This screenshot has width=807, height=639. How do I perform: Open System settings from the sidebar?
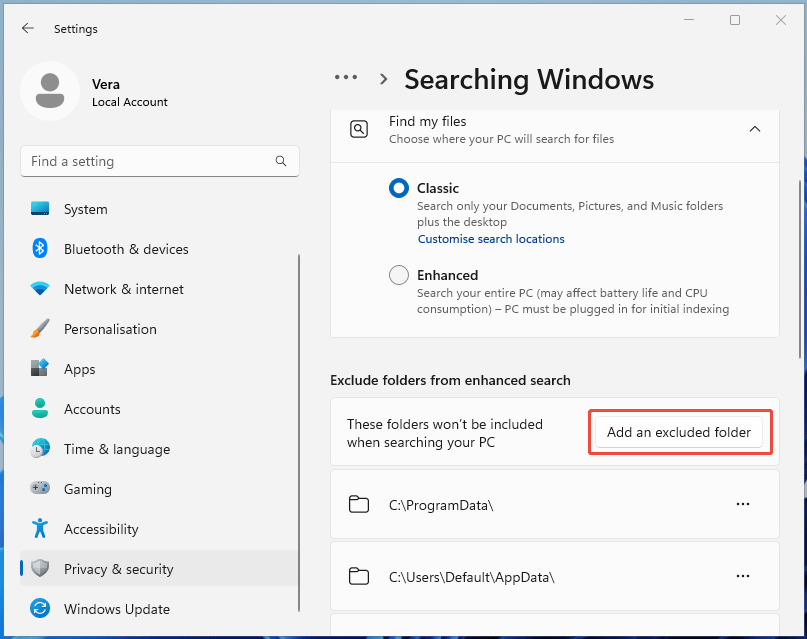click(x=85, y=209)
